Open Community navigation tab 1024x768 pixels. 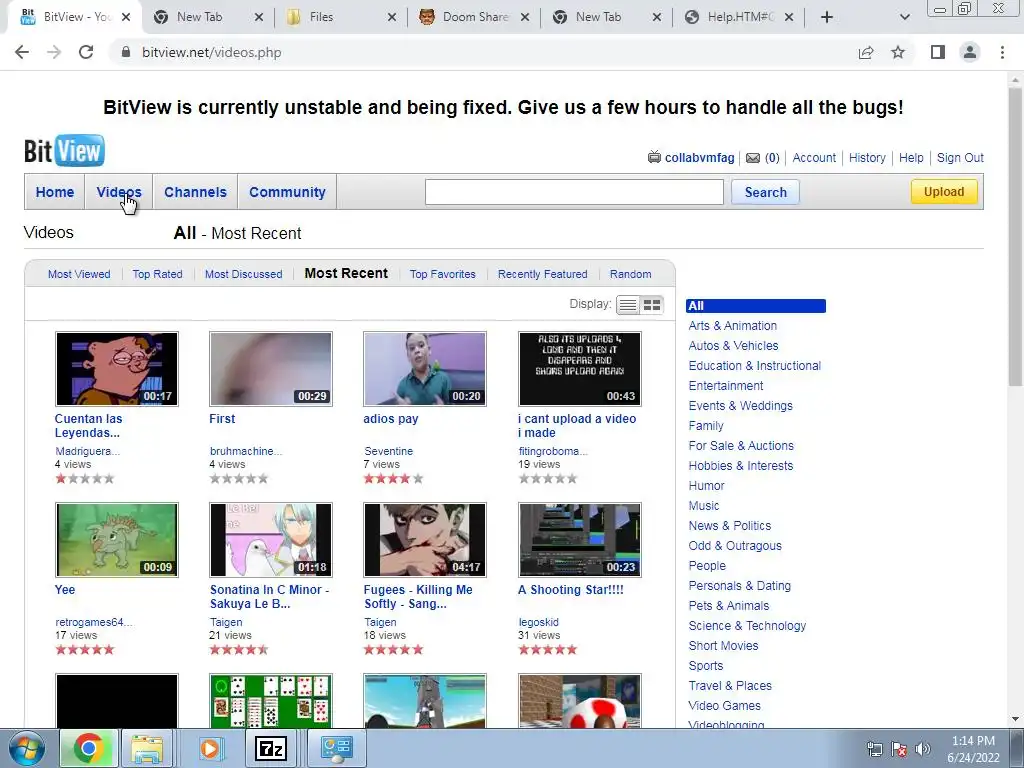pos(287,192)
